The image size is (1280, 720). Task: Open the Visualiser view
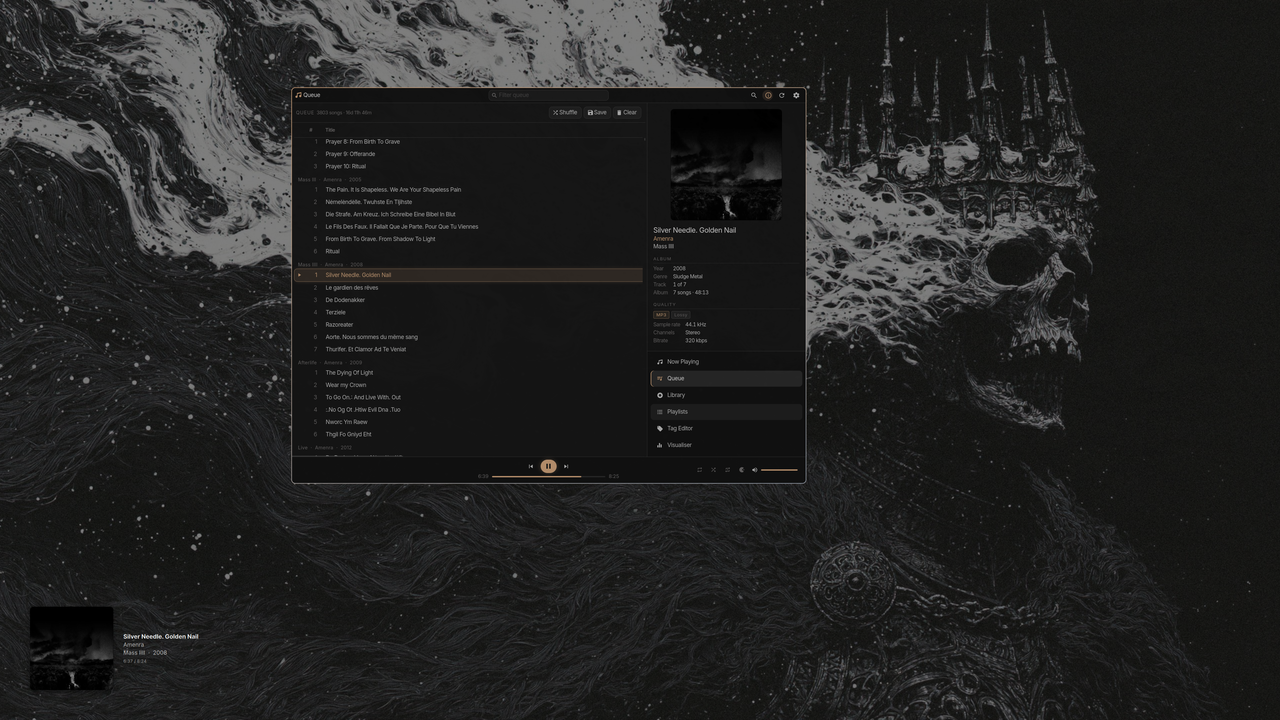pos(726,445)
